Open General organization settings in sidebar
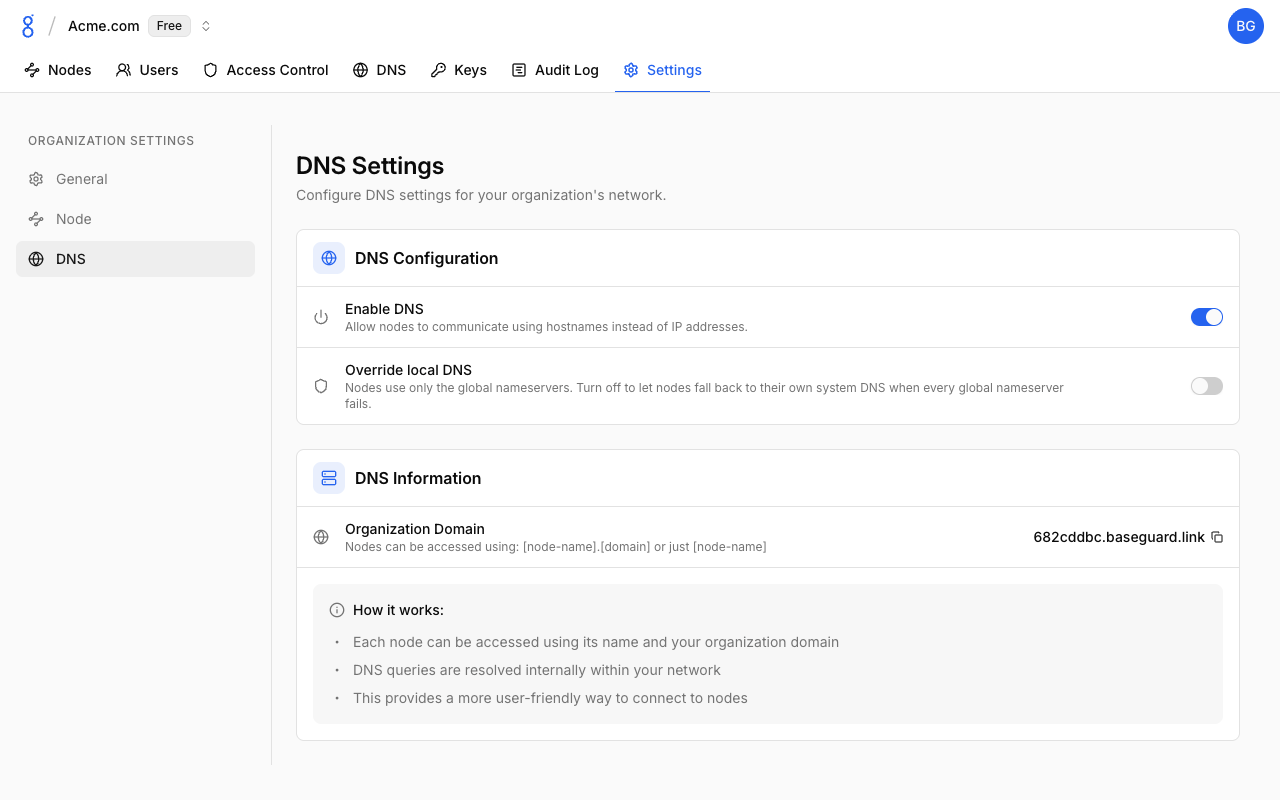Screen dimensions: 1280x800 pos(135,179)
